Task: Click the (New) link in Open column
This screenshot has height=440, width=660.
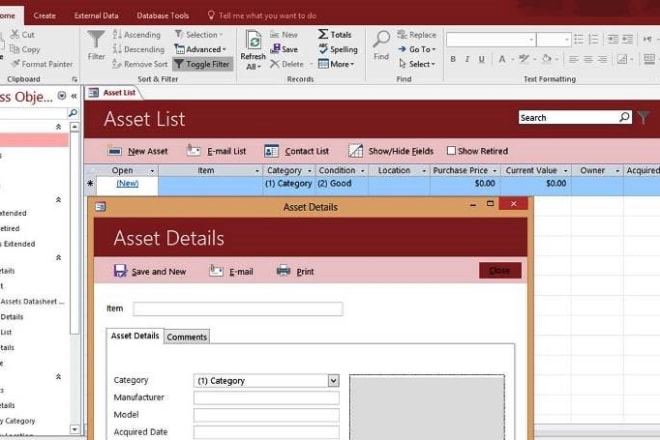Action: (x=127, y=184)
